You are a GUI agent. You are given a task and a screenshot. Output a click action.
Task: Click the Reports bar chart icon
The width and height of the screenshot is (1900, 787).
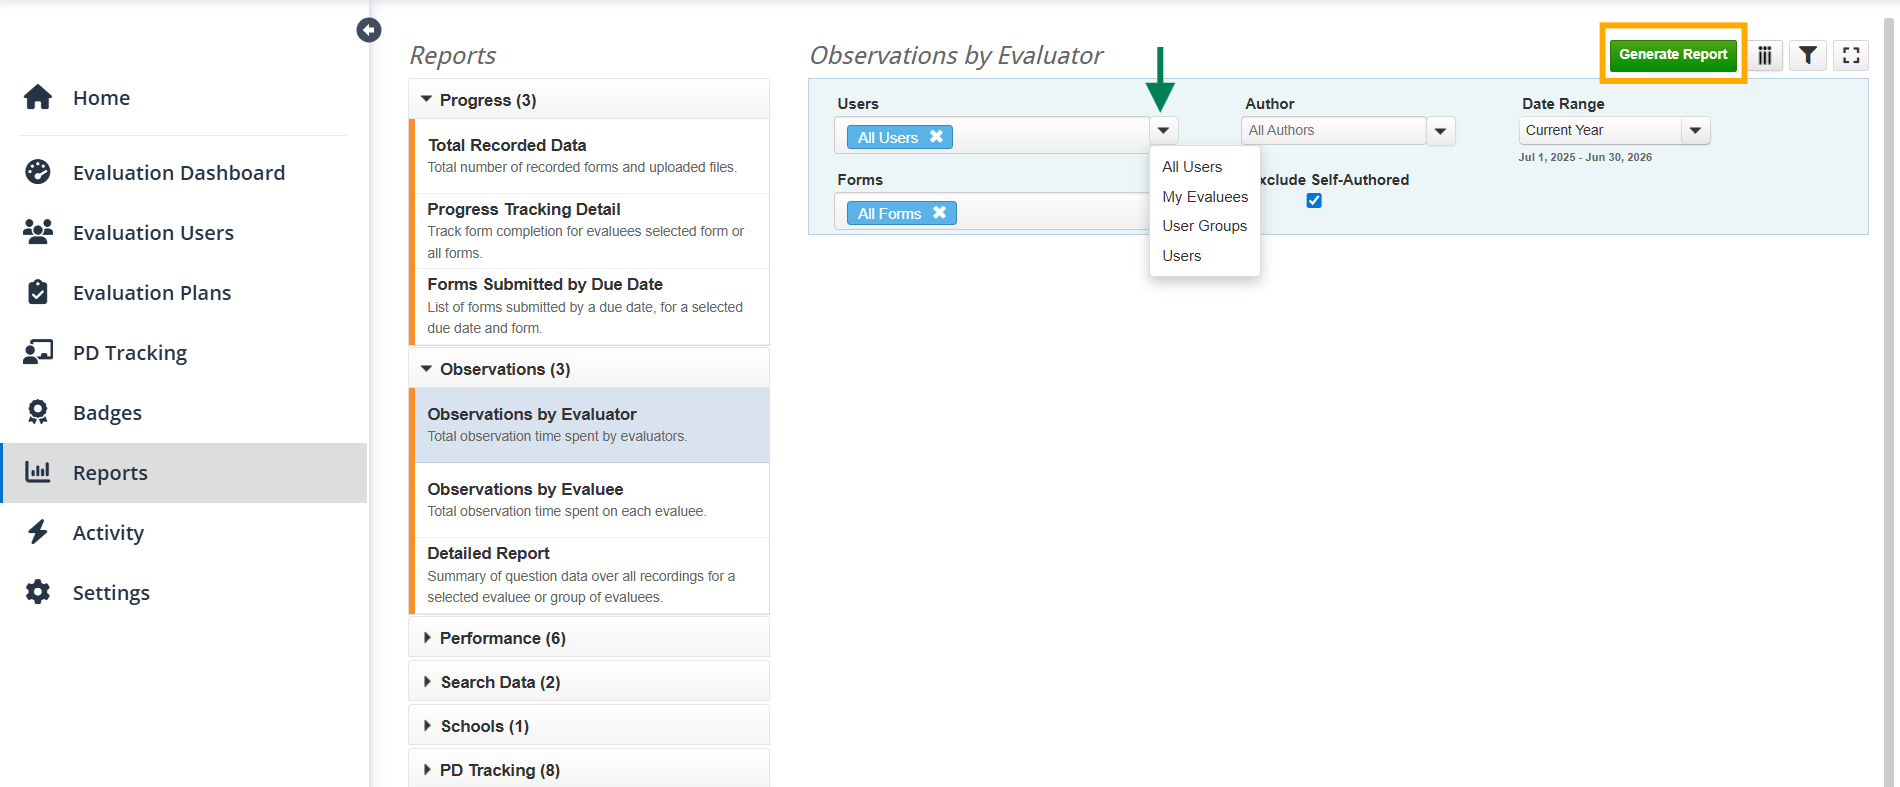coord(38,472)
